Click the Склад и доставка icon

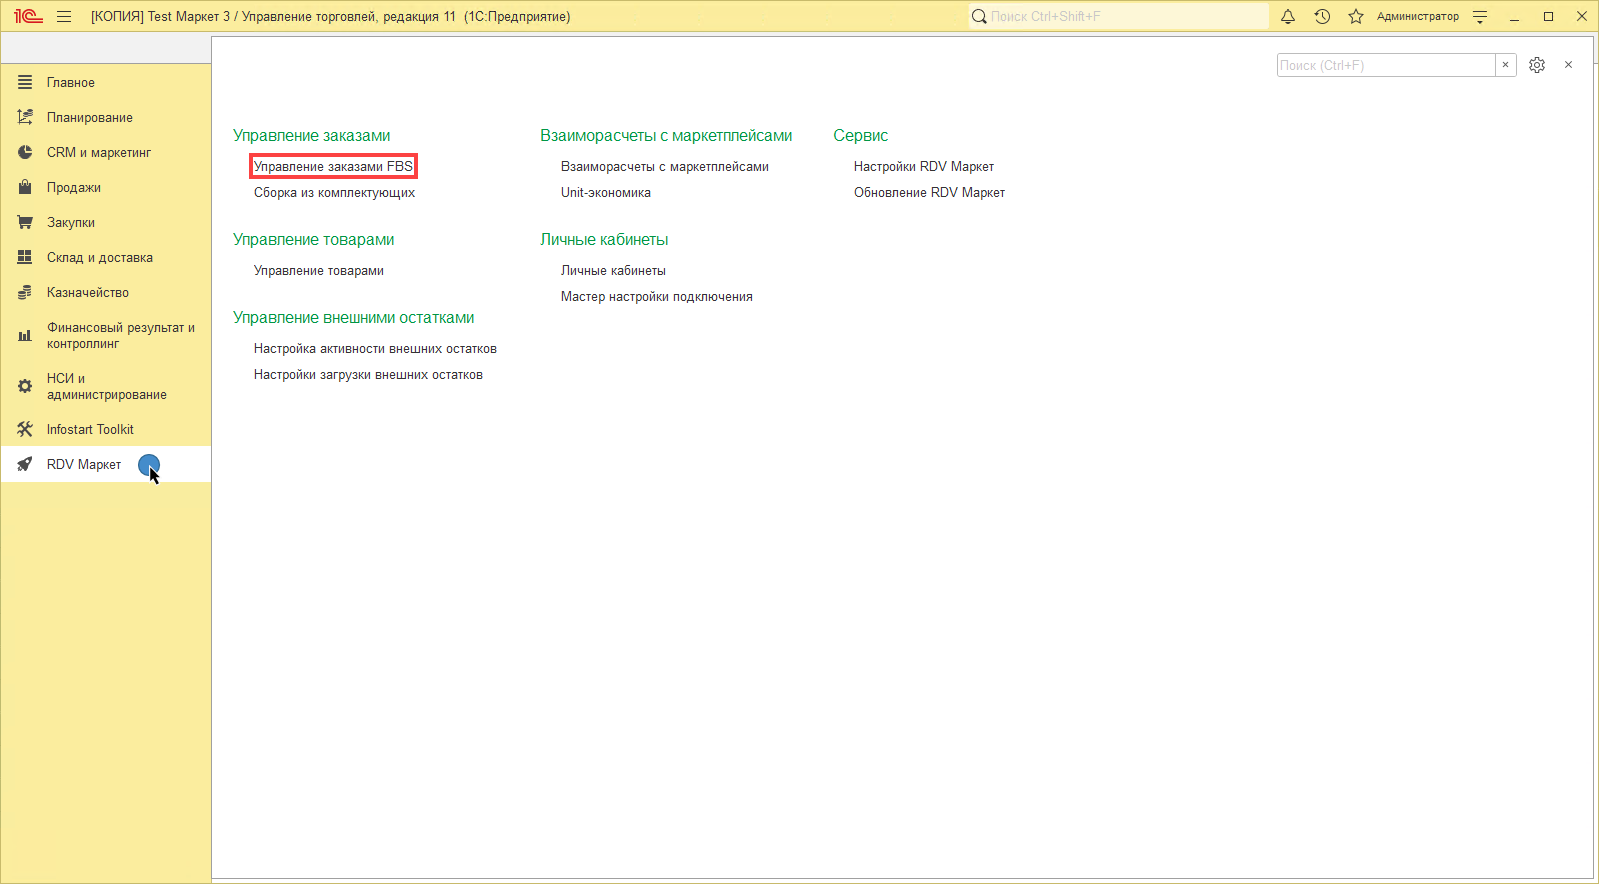[25, 257]
